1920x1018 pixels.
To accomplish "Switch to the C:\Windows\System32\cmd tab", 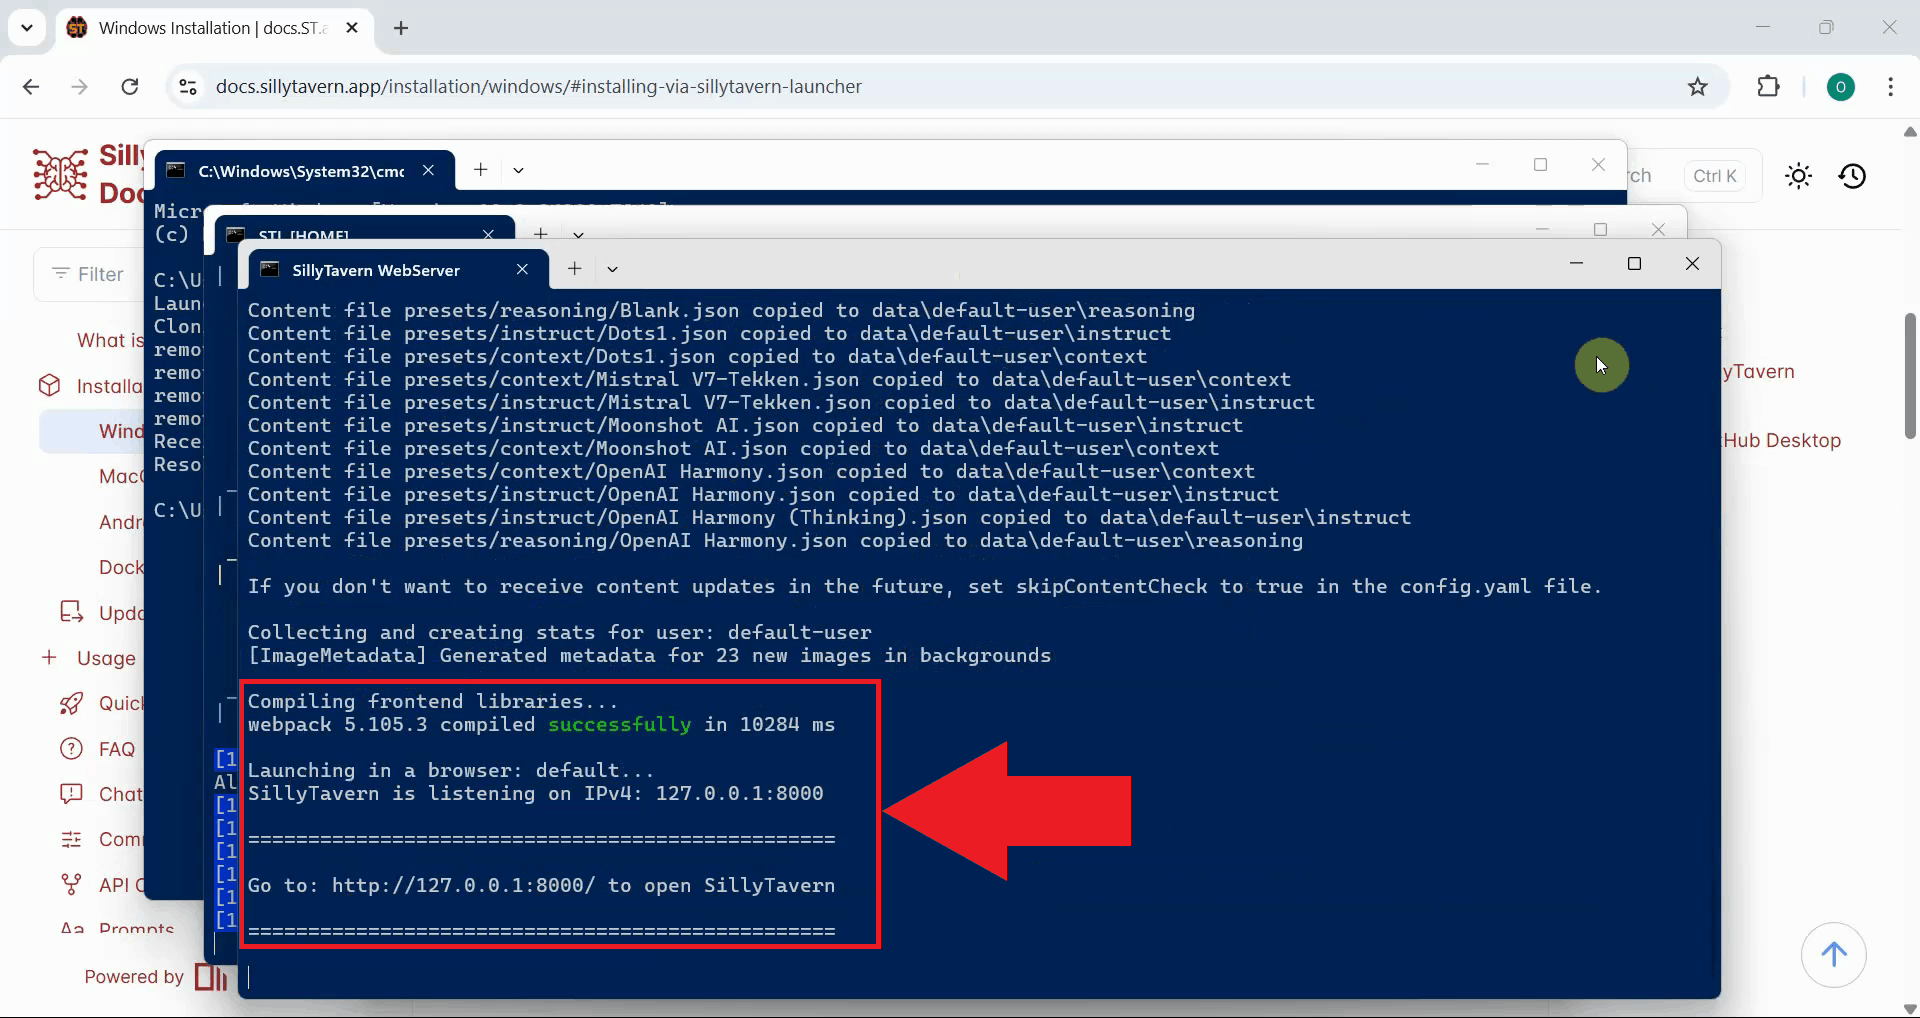I will [x=300, y=171].
